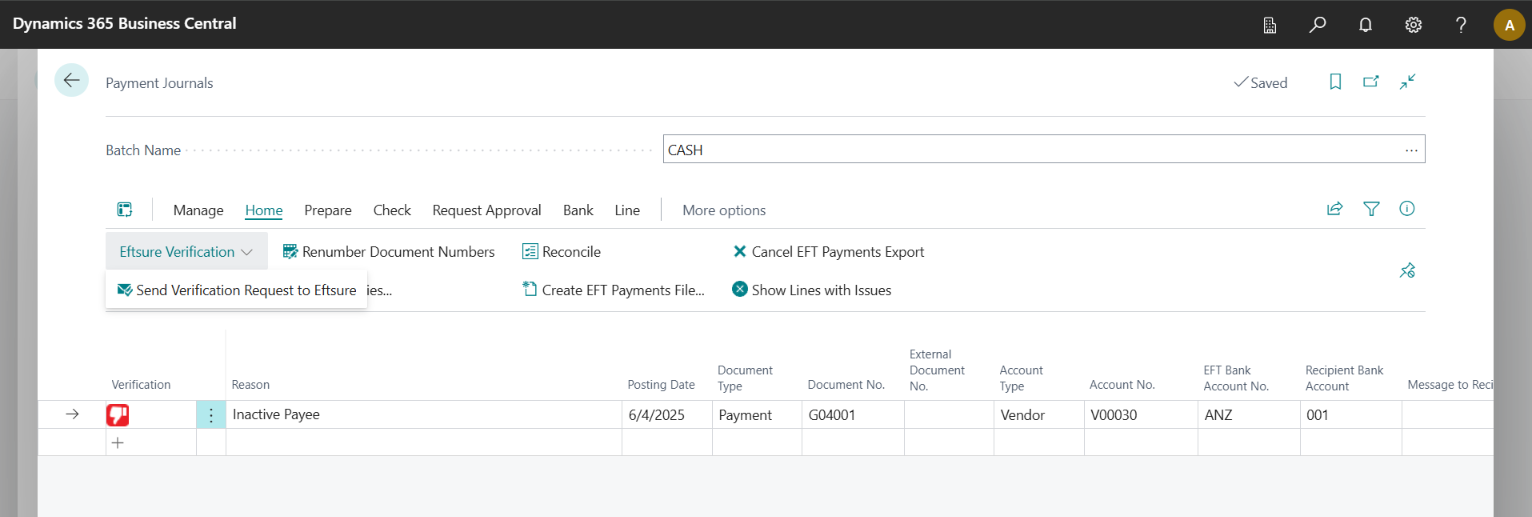Click the ANZ bank account cell
Screen dimensions: 1532x517
pos(1249,414)
